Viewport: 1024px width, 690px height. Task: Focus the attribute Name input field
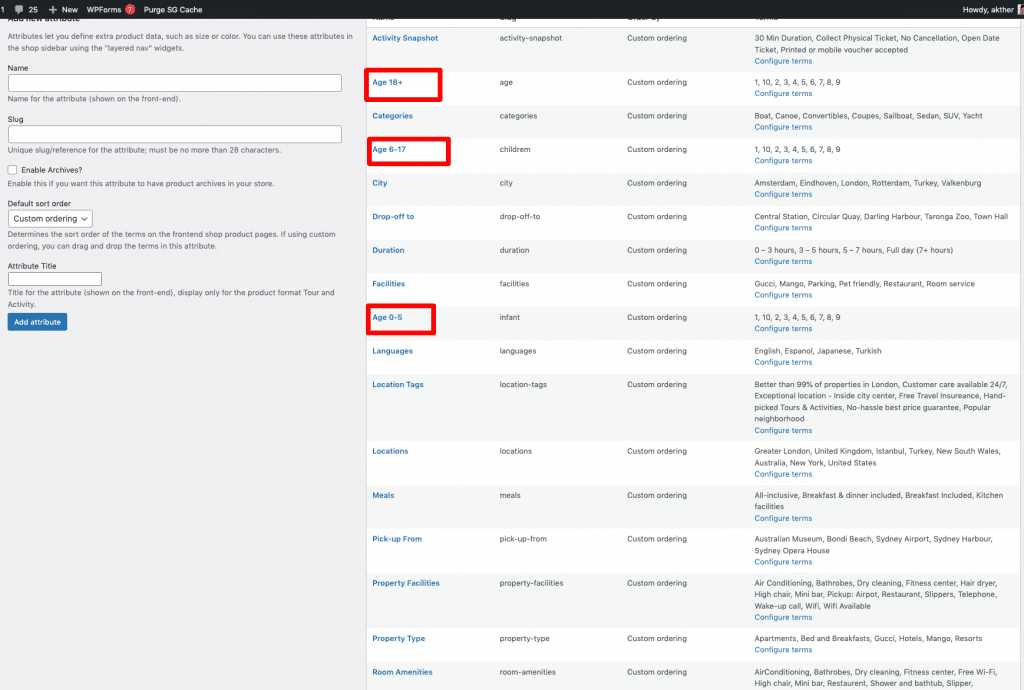174,83
